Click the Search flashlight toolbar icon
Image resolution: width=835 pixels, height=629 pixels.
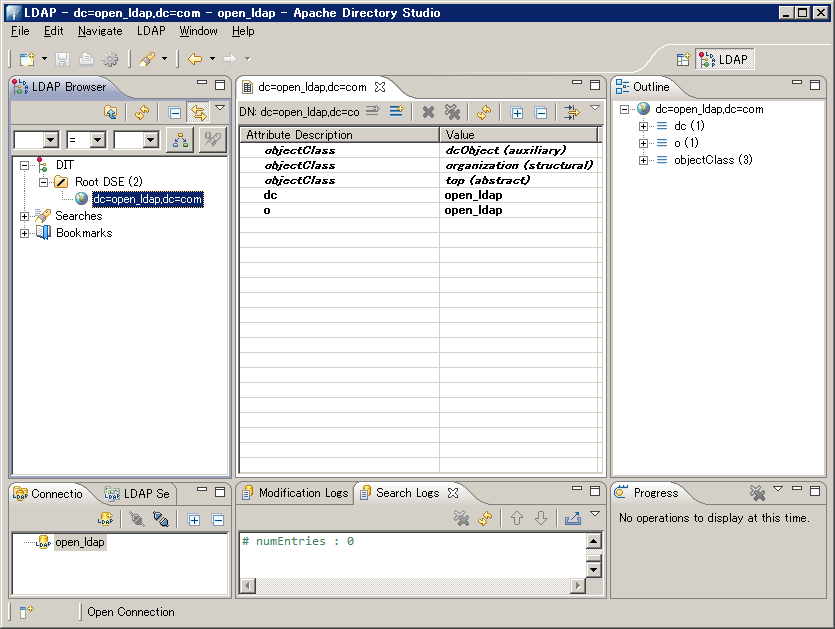pyautogui.click(x=147, y=59)
